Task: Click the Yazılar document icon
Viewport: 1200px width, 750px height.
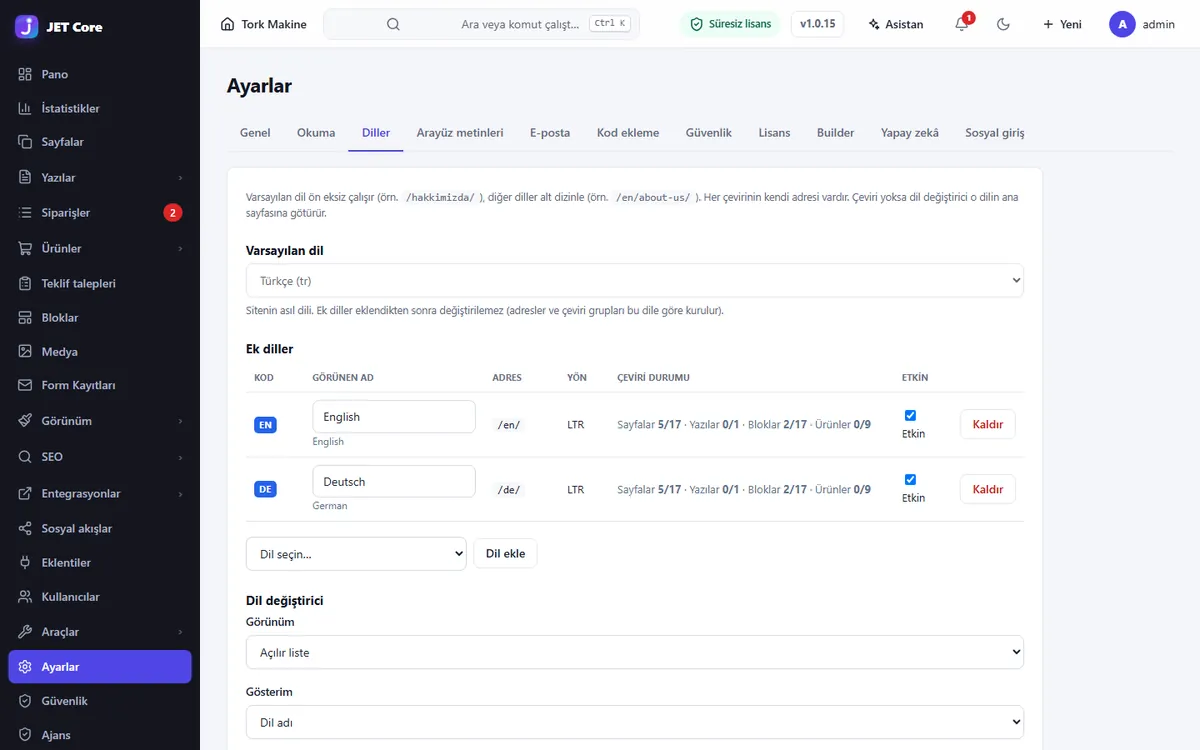Action: [x=25, y=177]
